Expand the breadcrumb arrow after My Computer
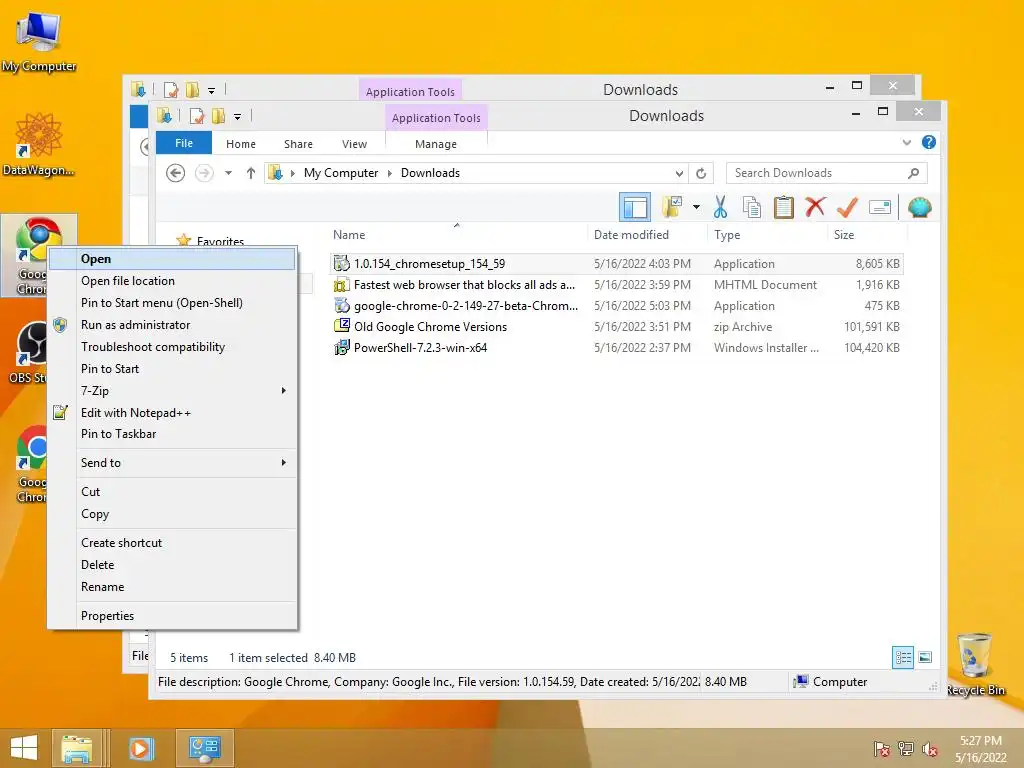The width and height of the screenshot is (1024, 768). tap(389, 173)
